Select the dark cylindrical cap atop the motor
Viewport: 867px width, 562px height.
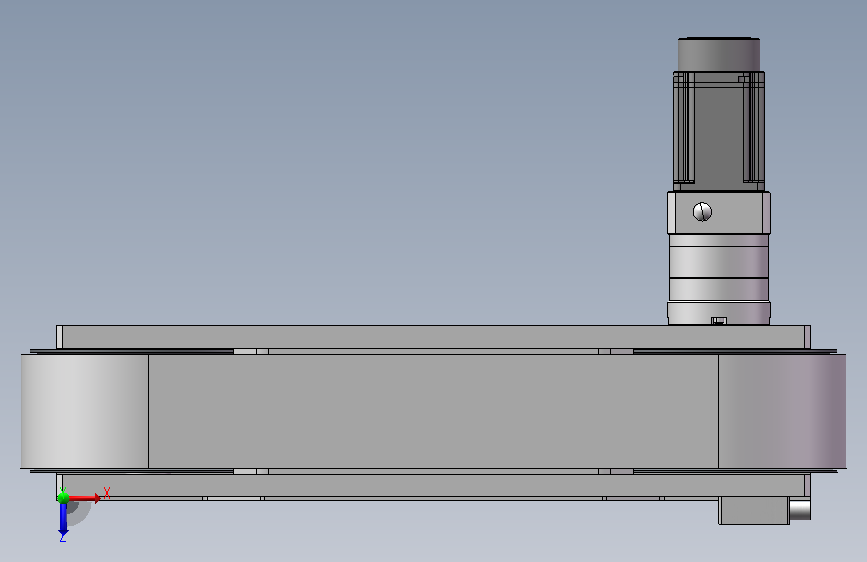(x=719, y=54)
